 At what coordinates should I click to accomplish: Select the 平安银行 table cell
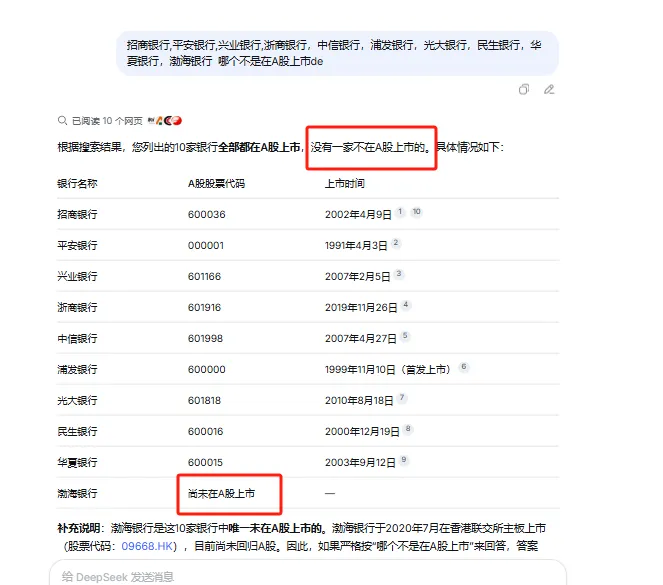pos(77,245)
